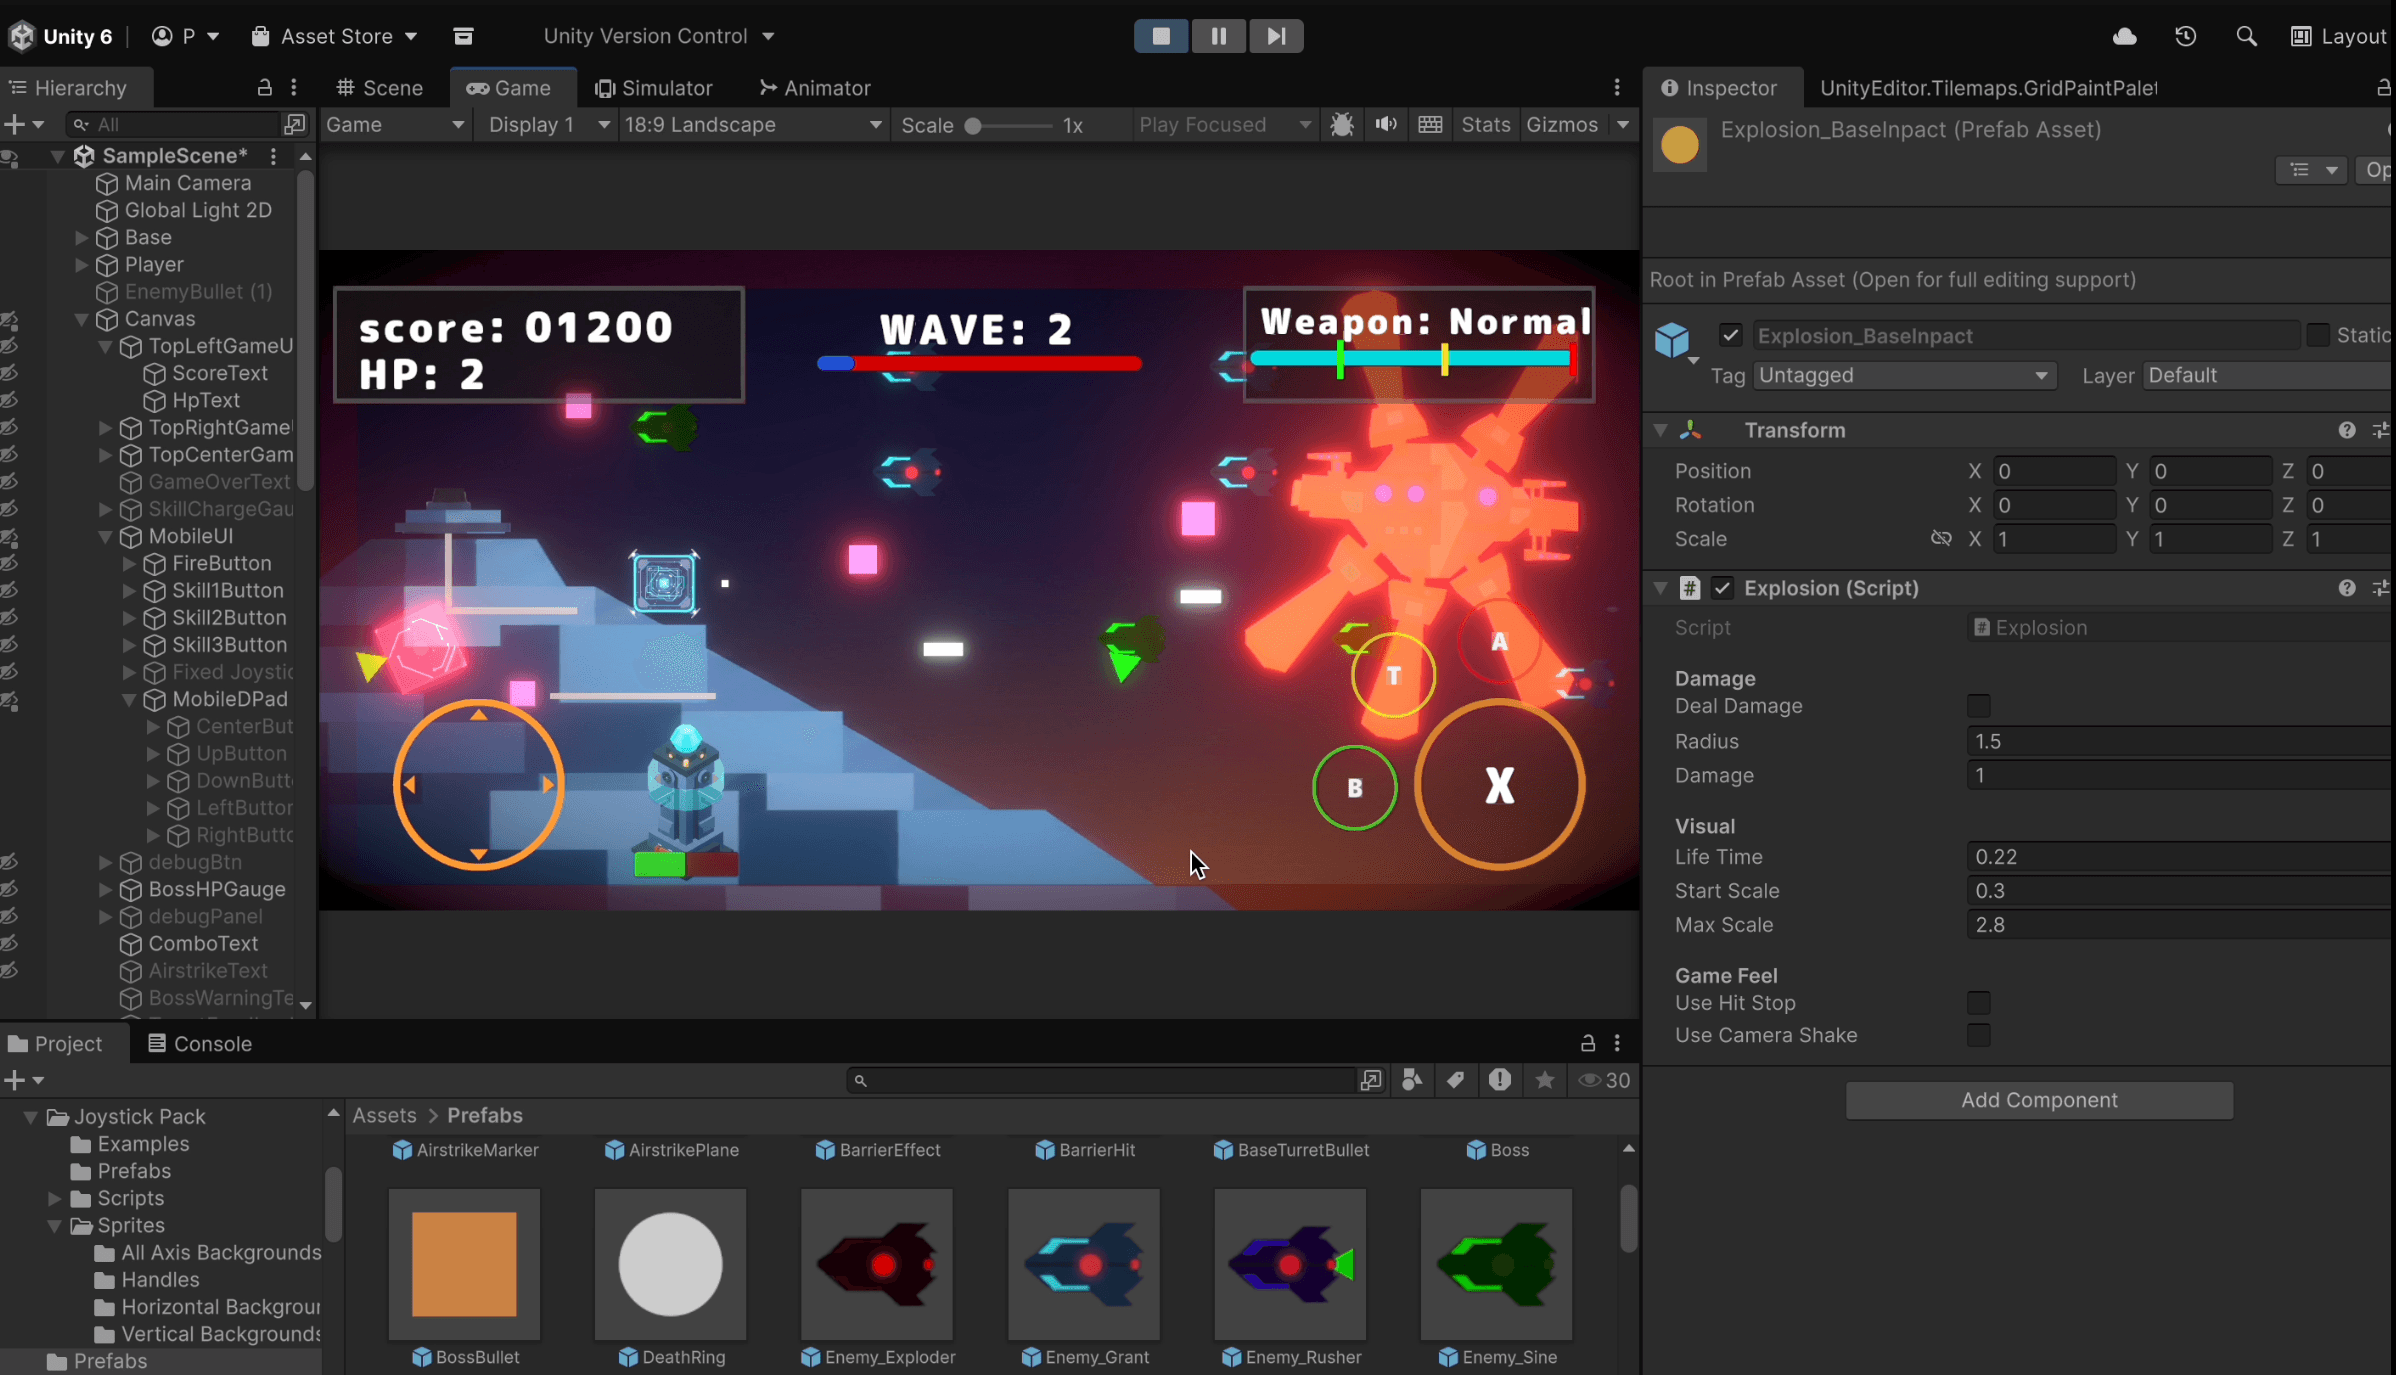Switch to the Scene tab

(380, 88)
